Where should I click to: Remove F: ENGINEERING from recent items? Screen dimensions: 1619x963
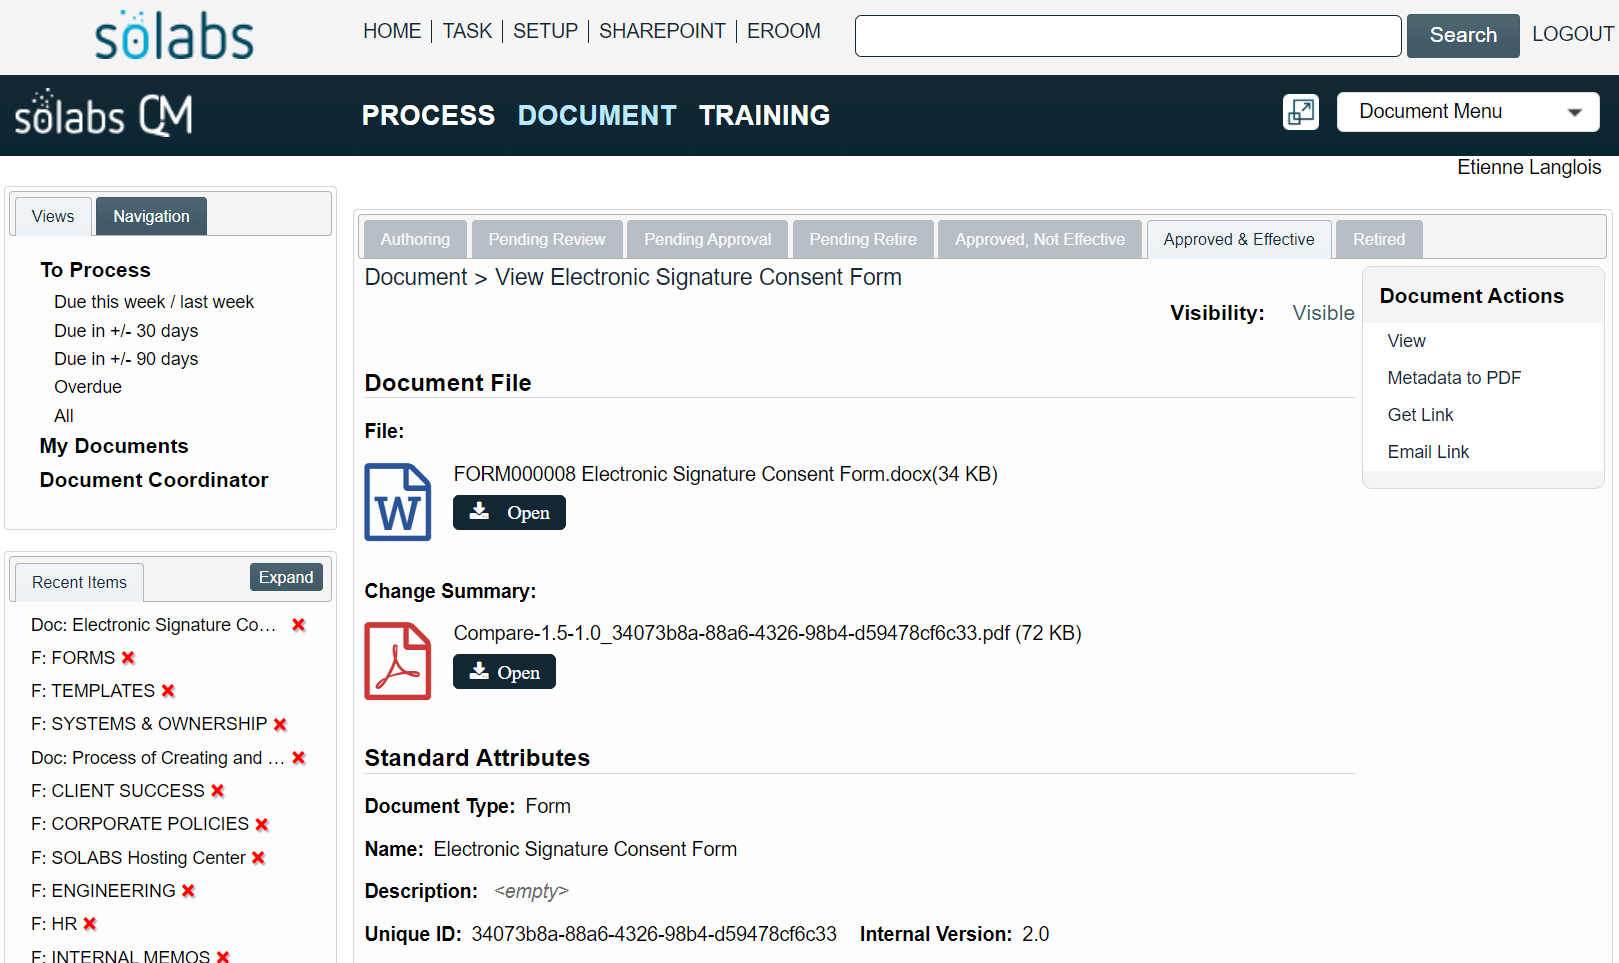click(x=188, y=891)
